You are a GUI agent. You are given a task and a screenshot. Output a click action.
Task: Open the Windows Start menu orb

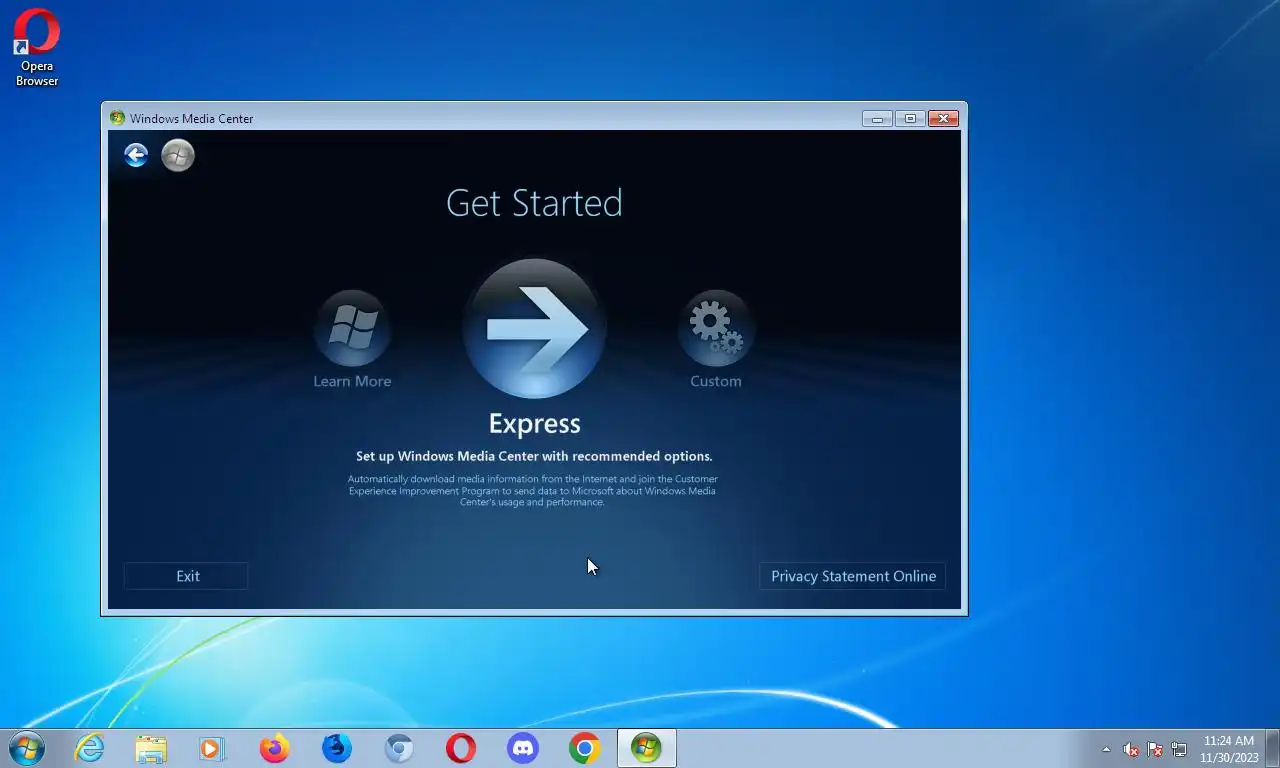[27, 748]
